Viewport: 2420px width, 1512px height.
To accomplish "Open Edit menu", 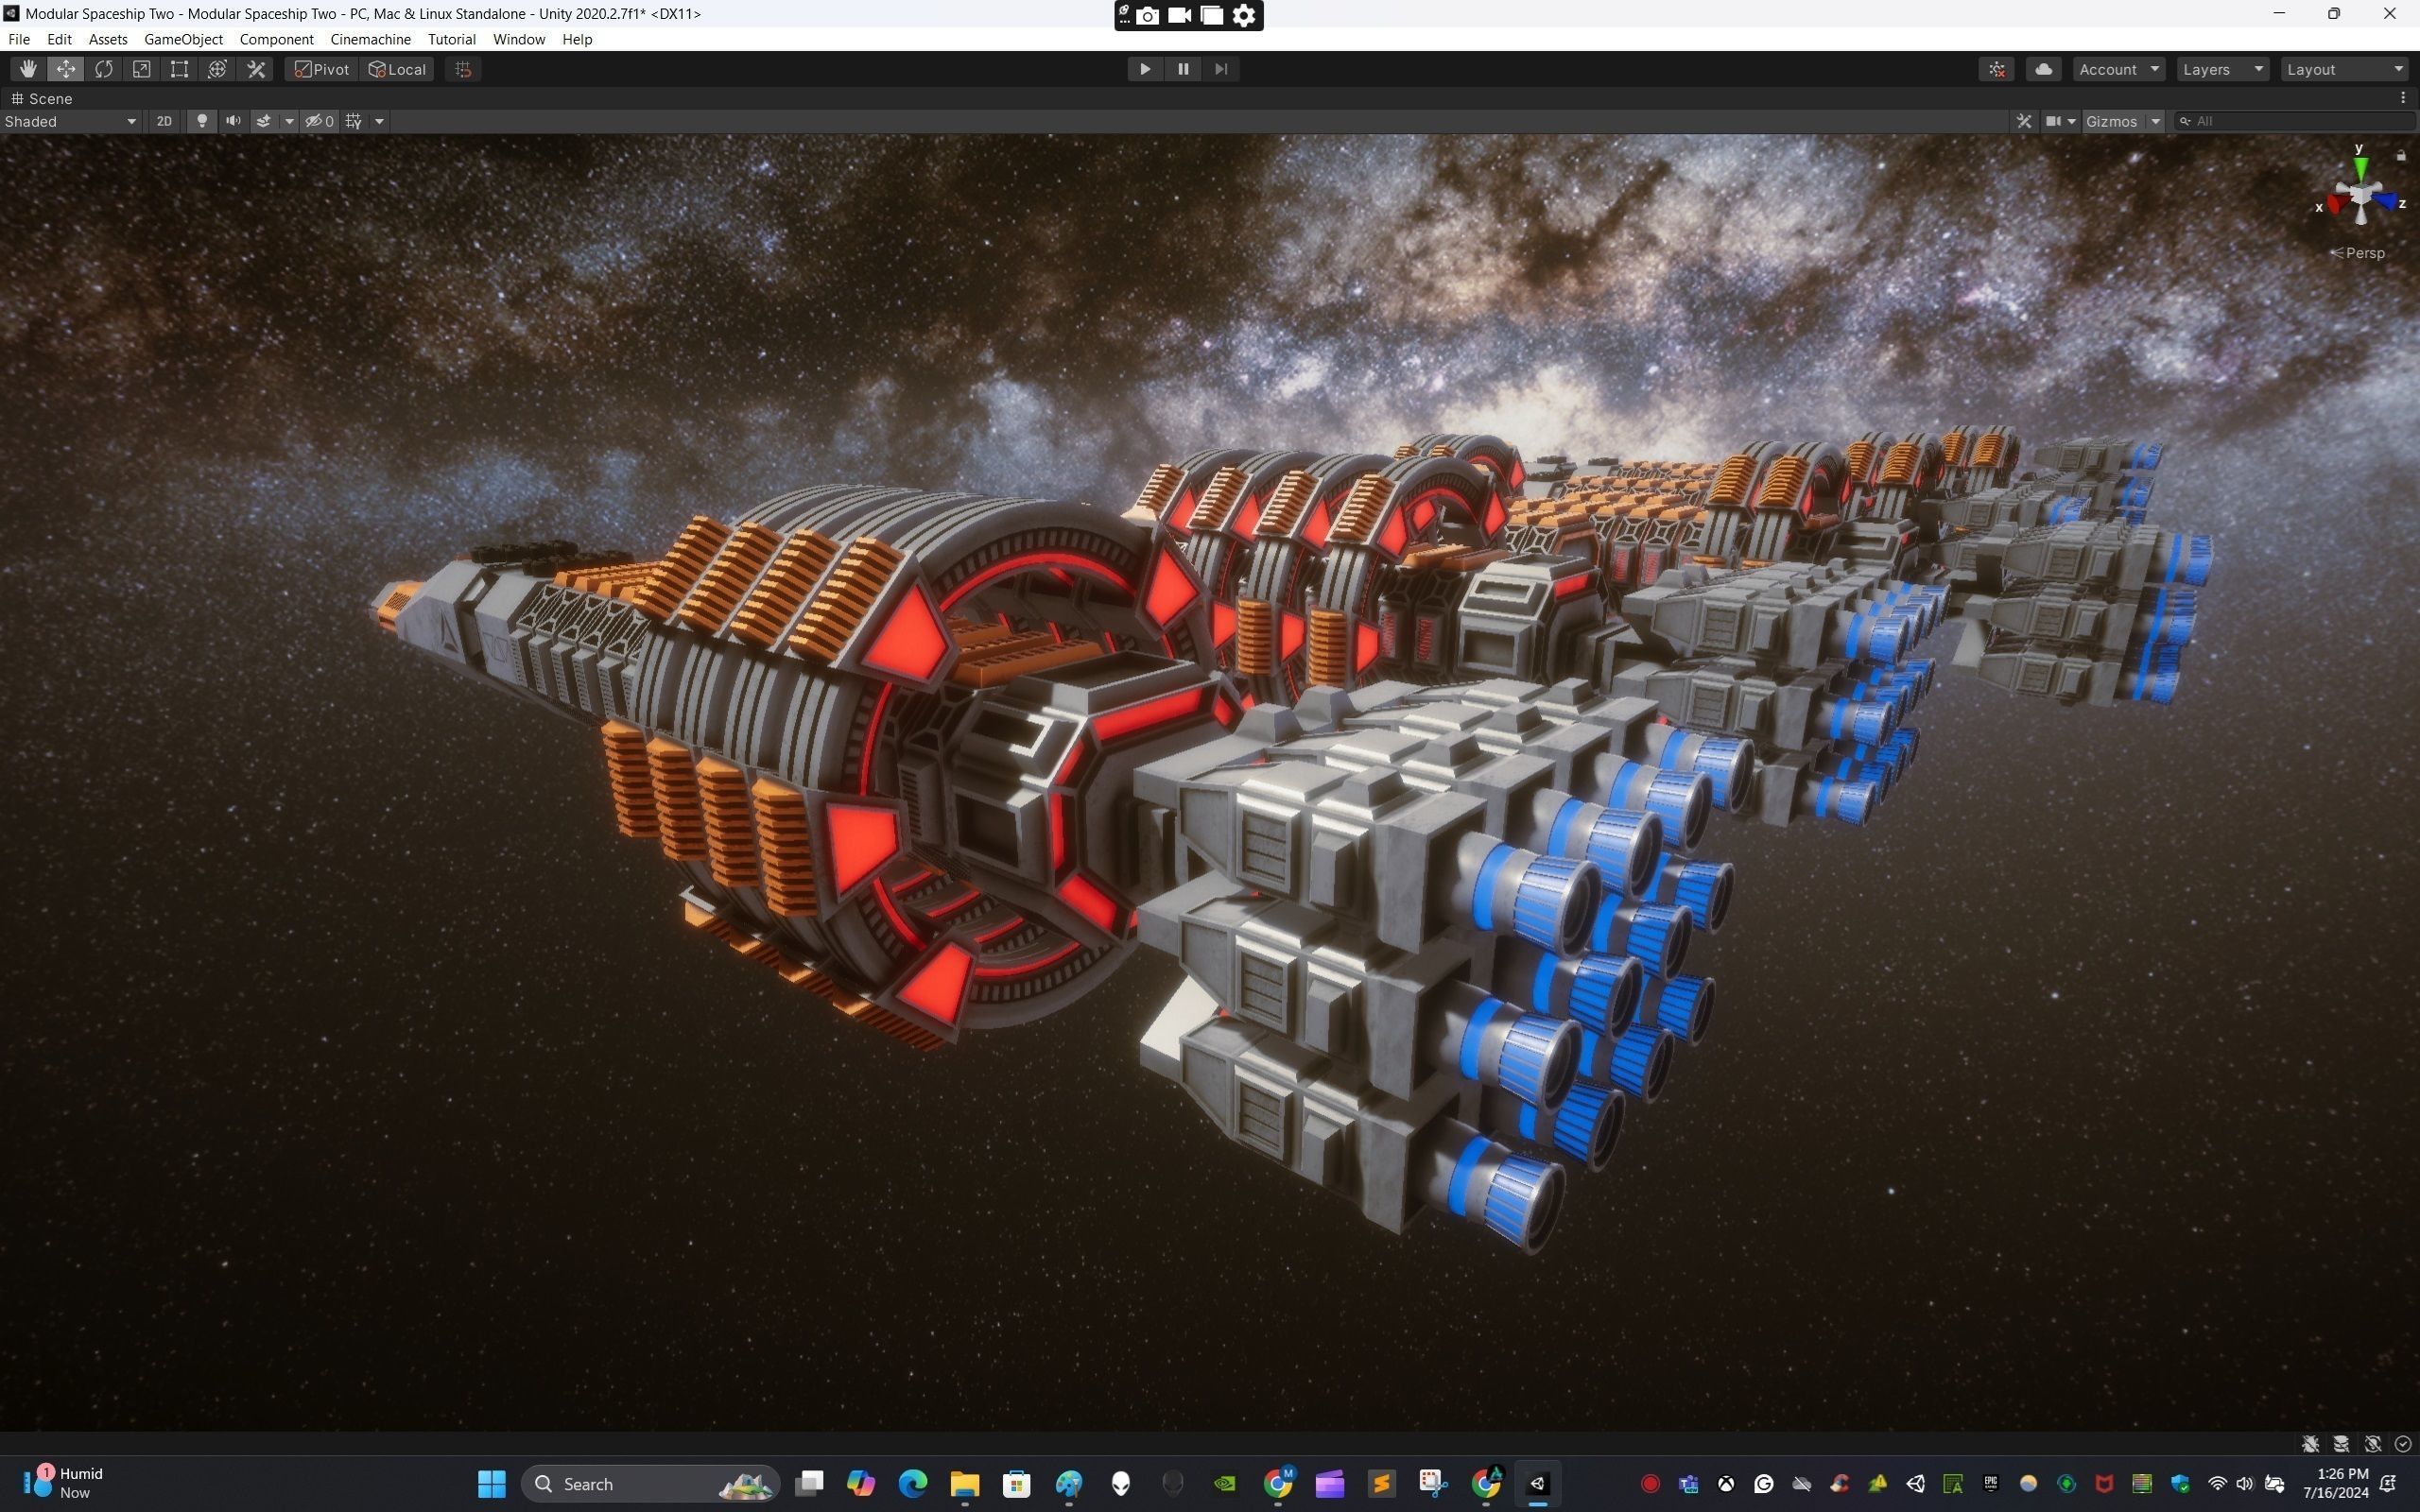I will (59, 39).
